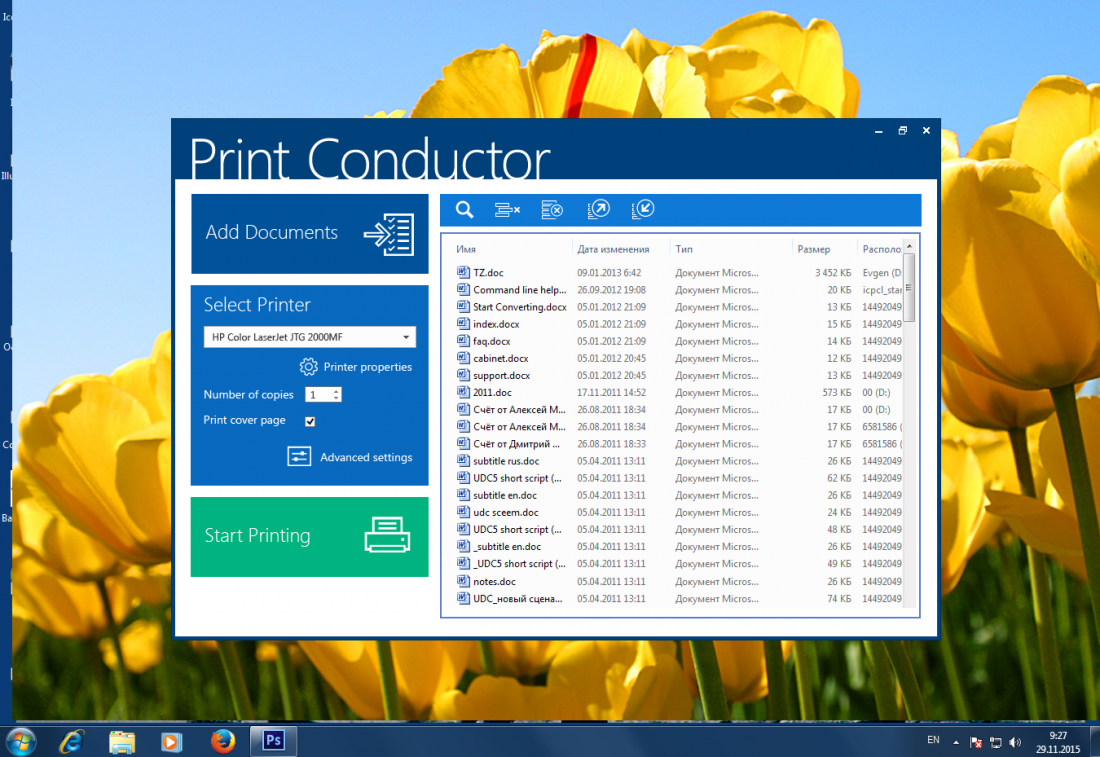Image resolution: width=1100 pixels, height=757 pixels.
Task: Open Advanced settings link
Action: coord(366,457)
